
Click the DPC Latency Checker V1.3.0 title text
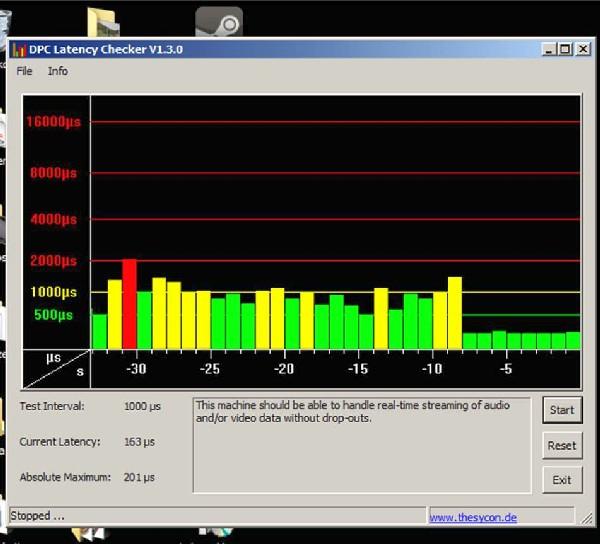click(106, 49)
